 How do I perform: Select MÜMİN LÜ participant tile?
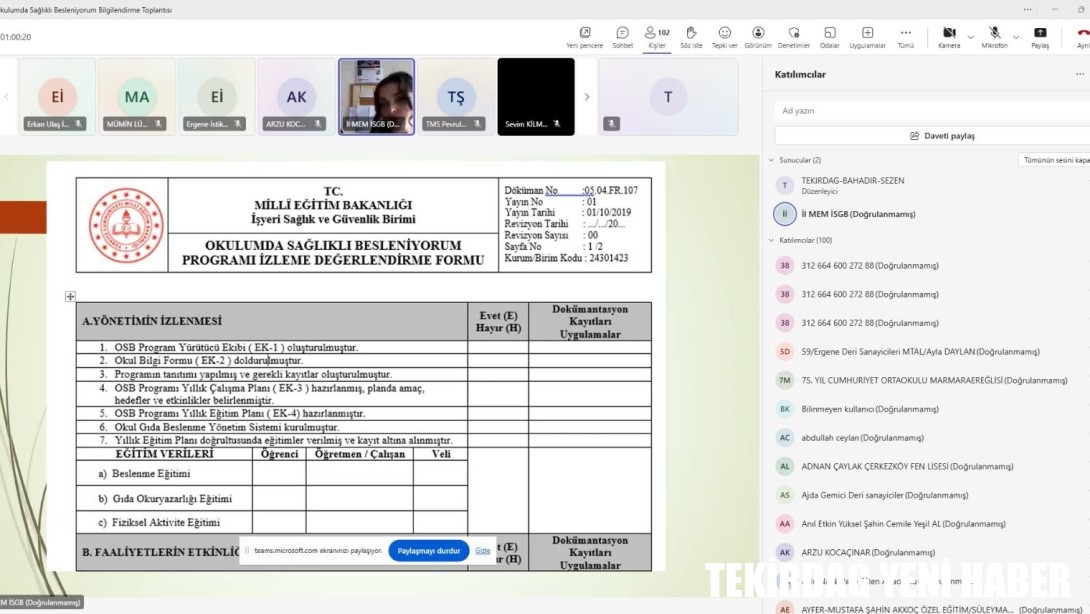click(x=137, y=97)
